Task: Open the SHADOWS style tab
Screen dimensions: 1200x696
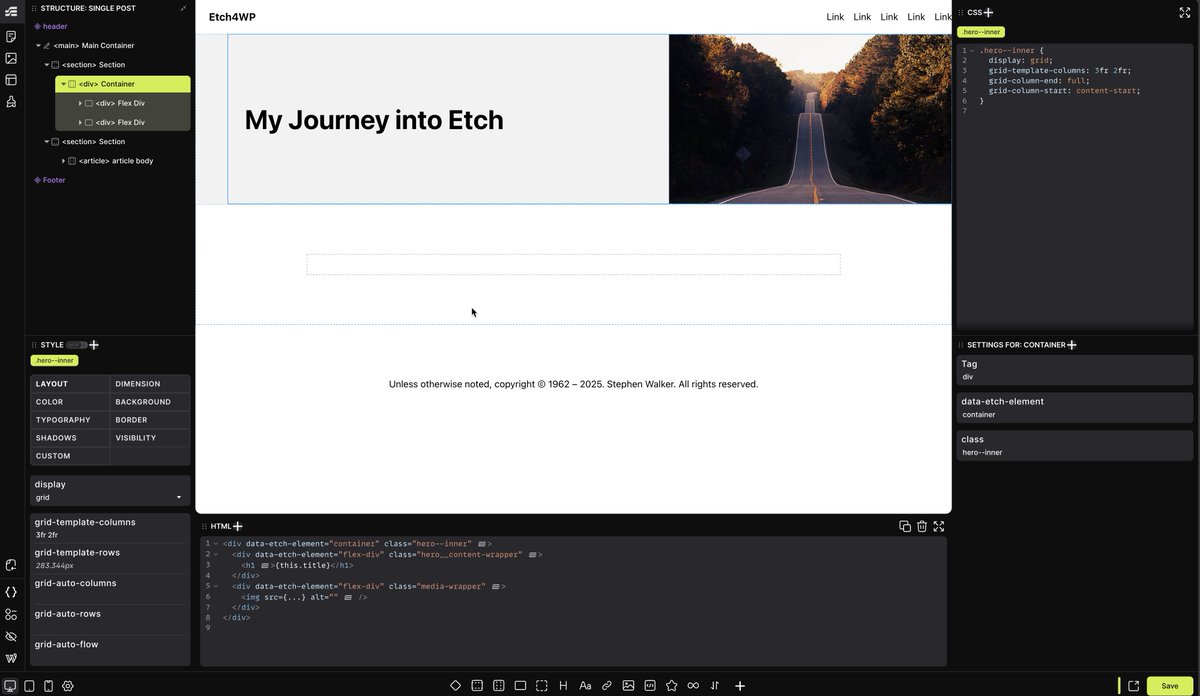Action: (x=70, y=438)
